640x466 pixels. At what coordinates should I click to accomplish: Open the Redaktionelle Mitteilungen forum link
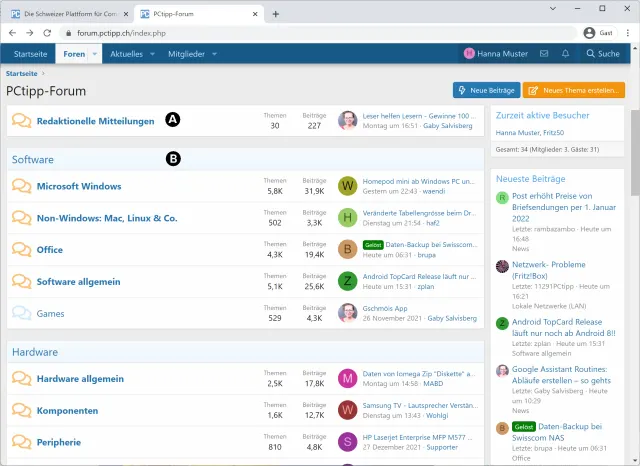pyautogui.click(x=93, y=120)
